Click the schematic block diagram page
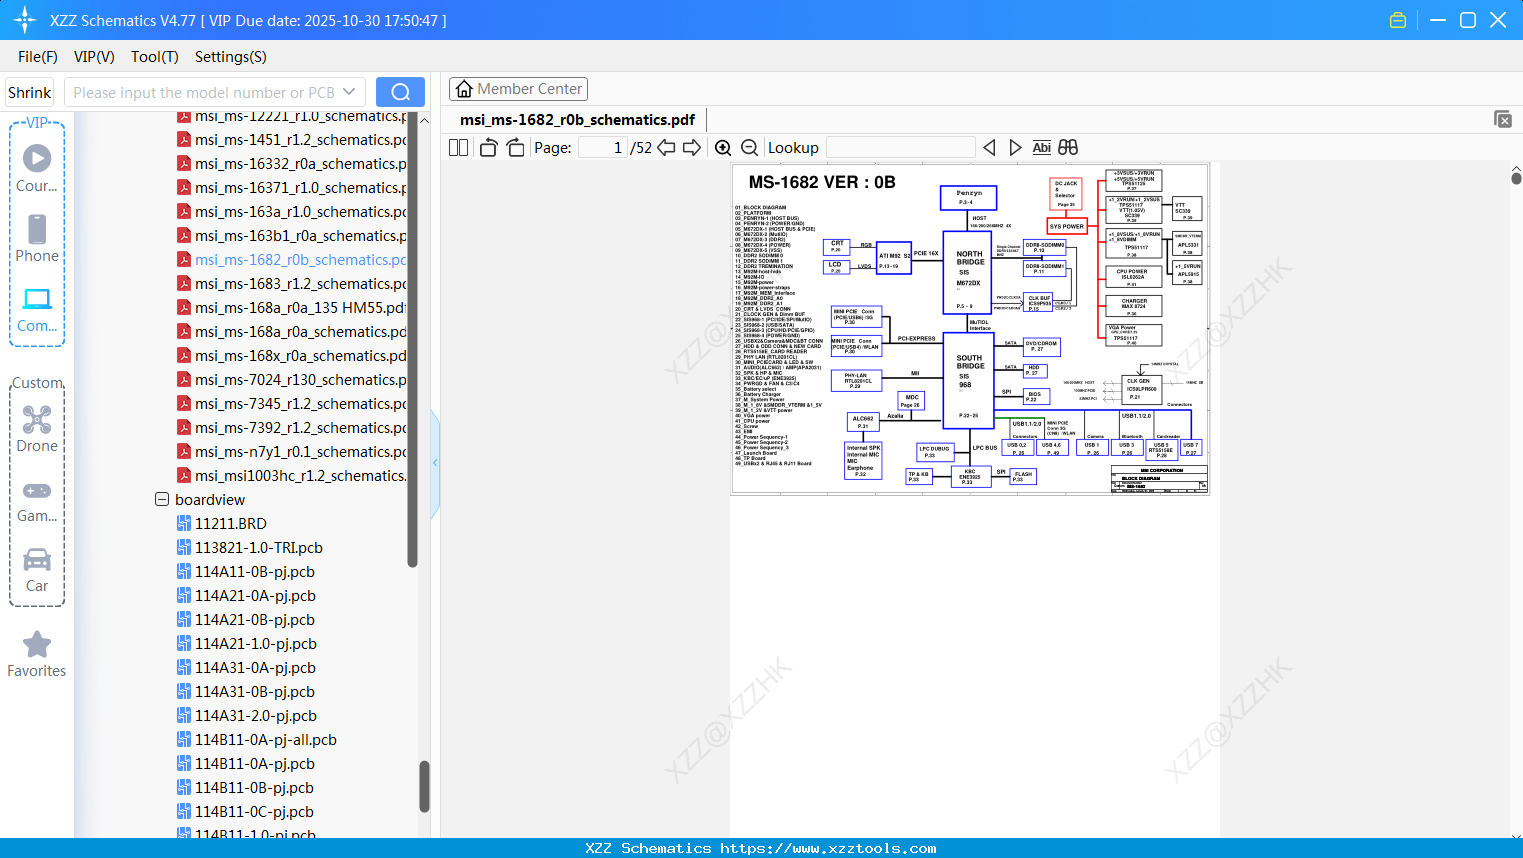 (970, 329)
